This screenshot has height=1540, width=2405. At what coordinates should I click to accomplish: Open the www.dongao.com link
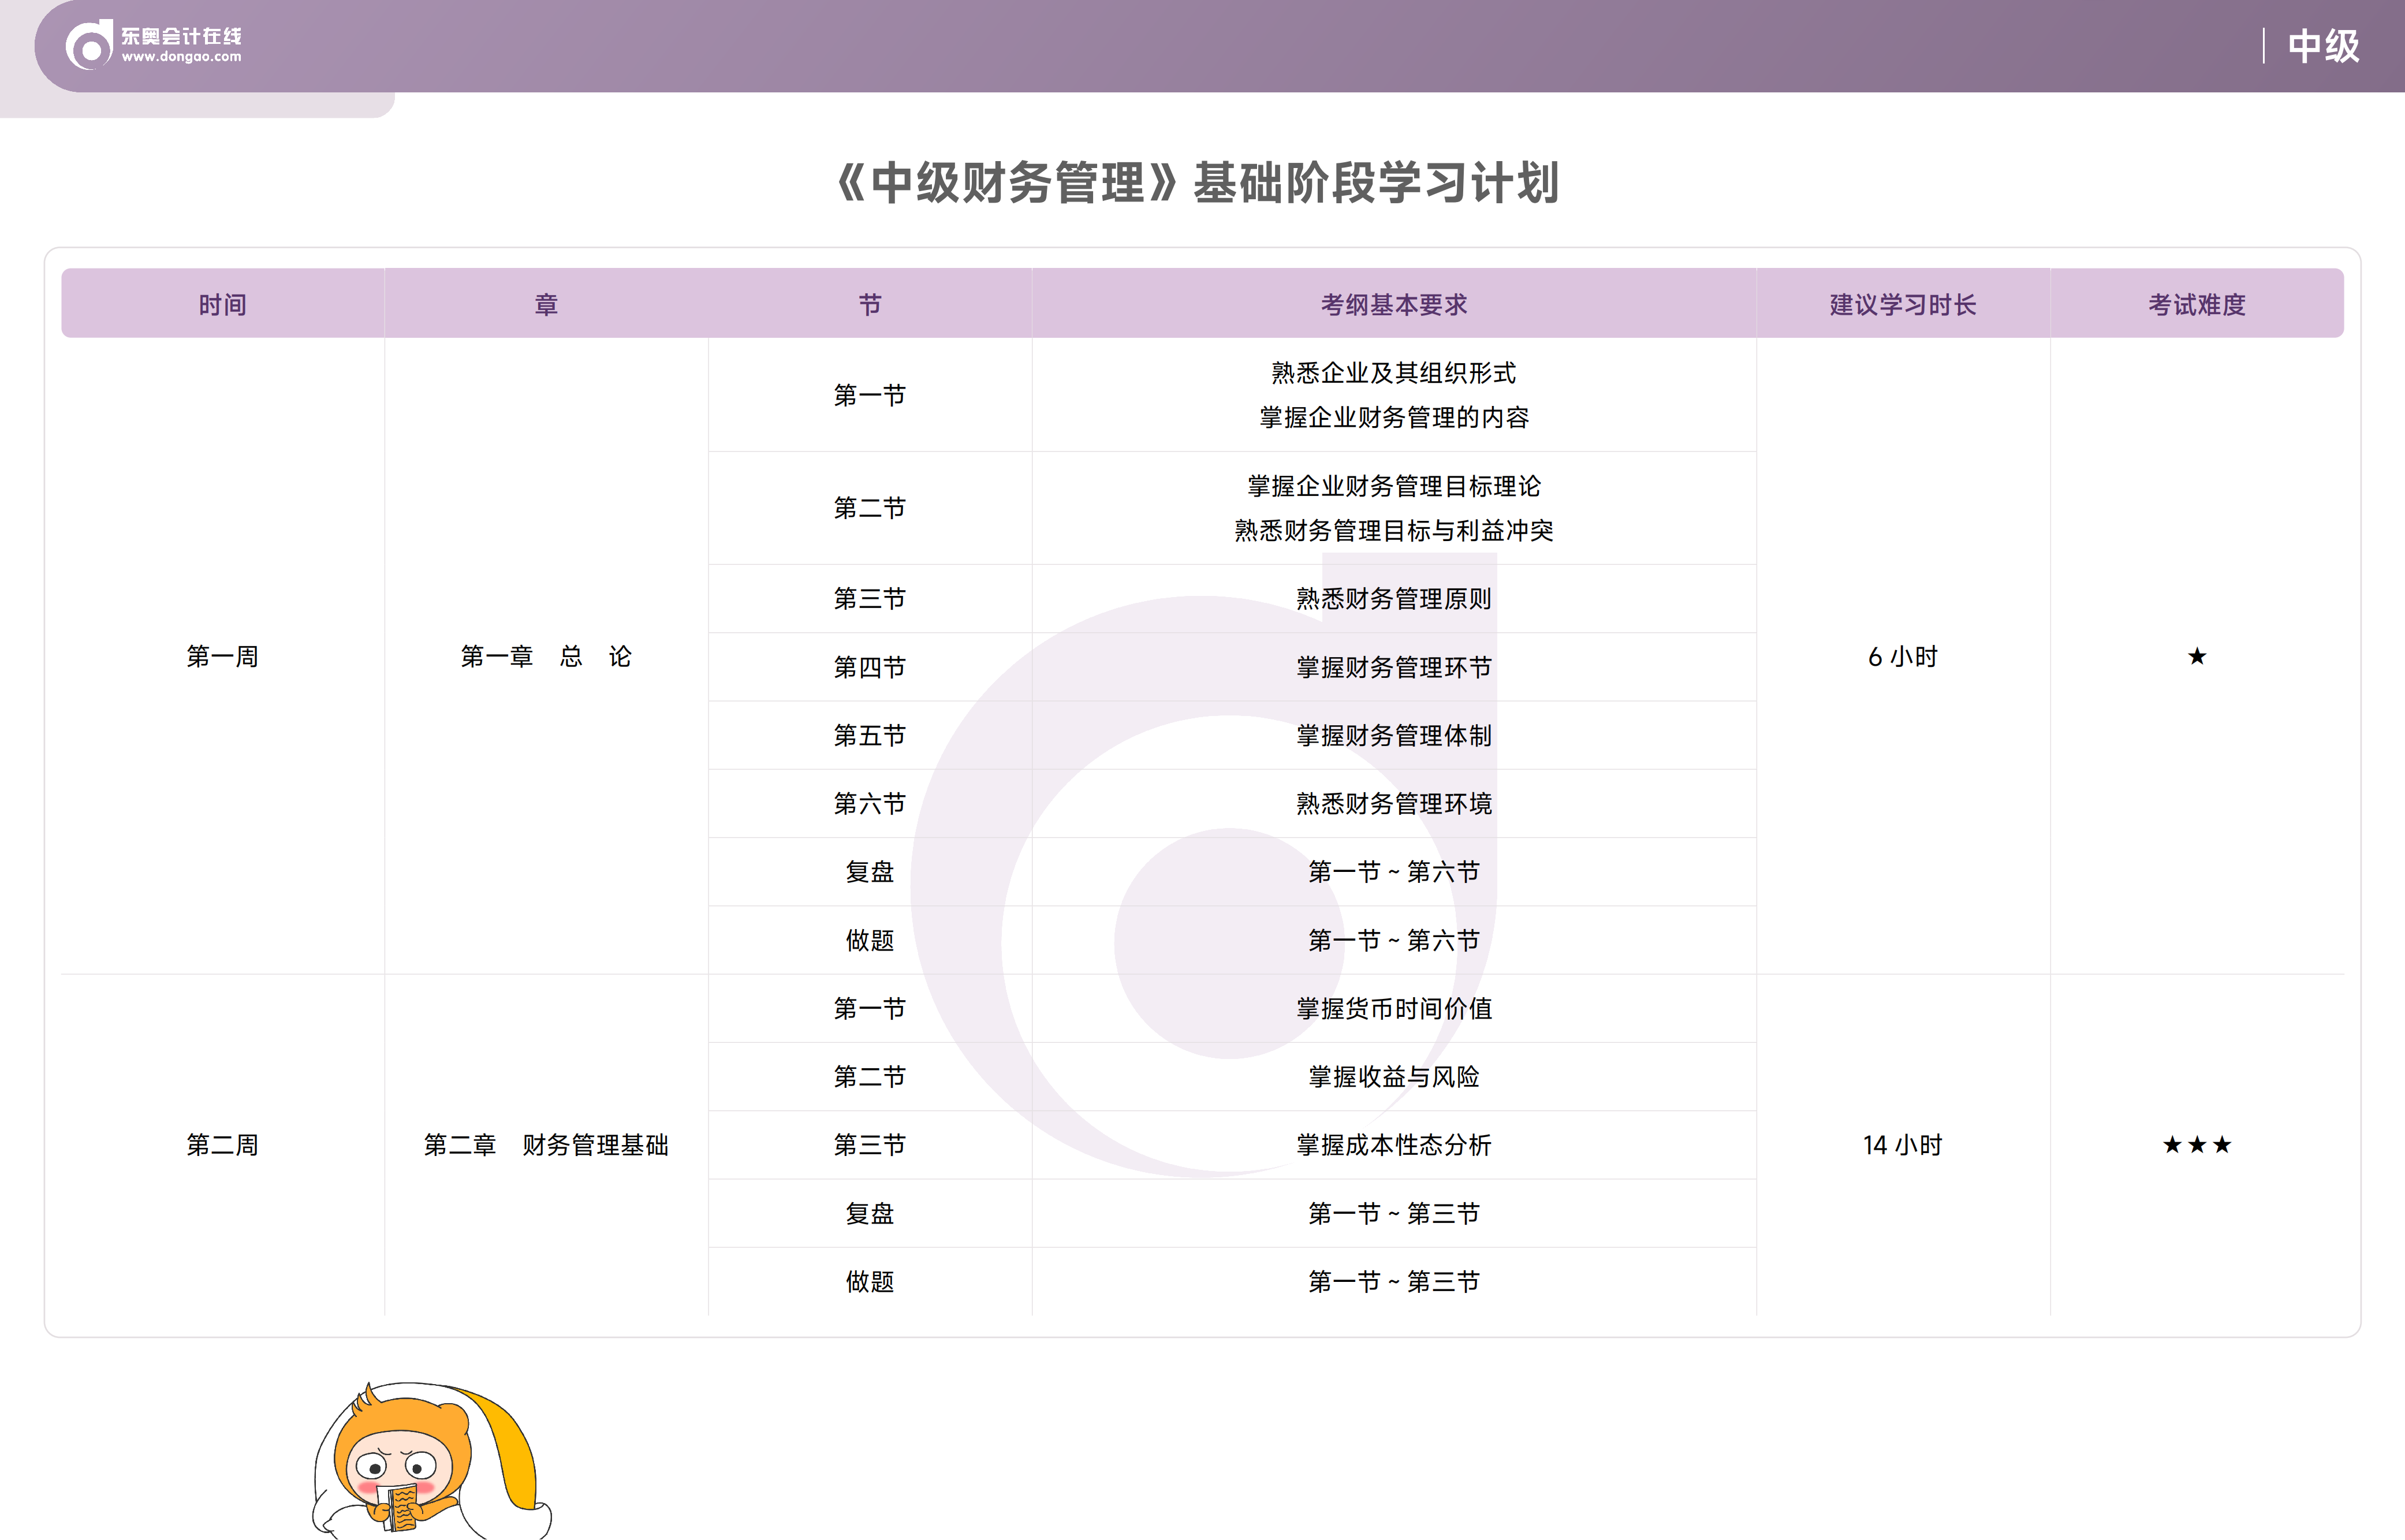182,58
